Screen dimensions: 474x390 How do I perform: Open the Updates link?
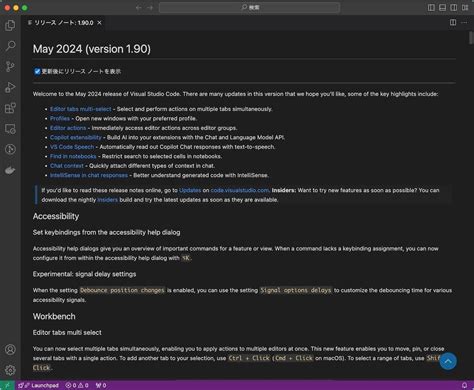[x=190, y=190]
